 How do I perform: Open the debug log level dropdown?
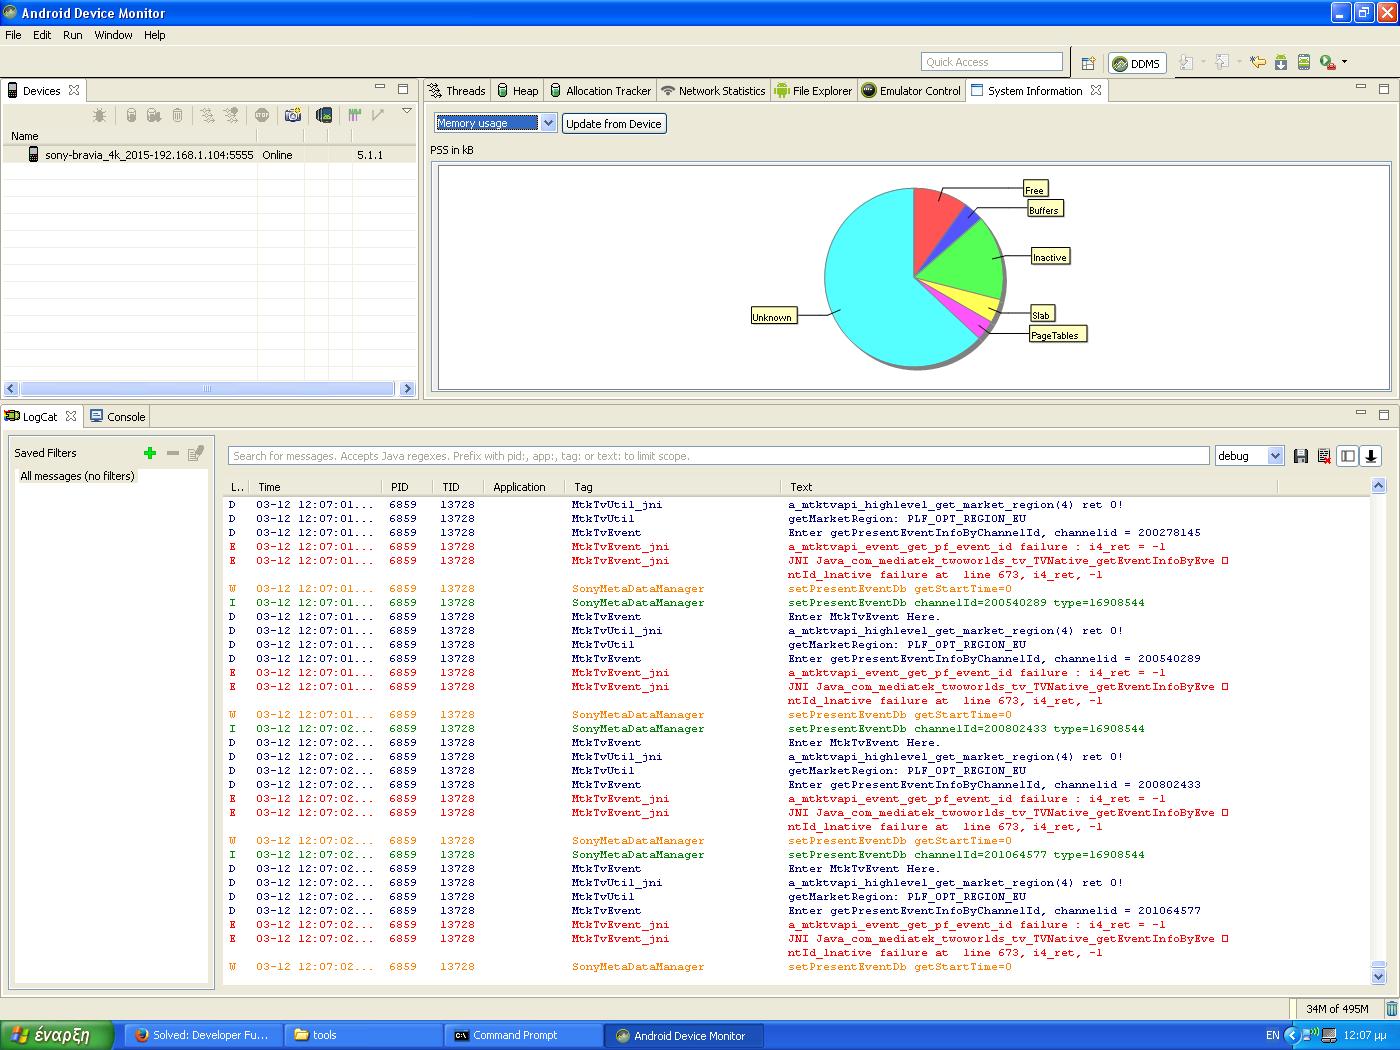1249,456
